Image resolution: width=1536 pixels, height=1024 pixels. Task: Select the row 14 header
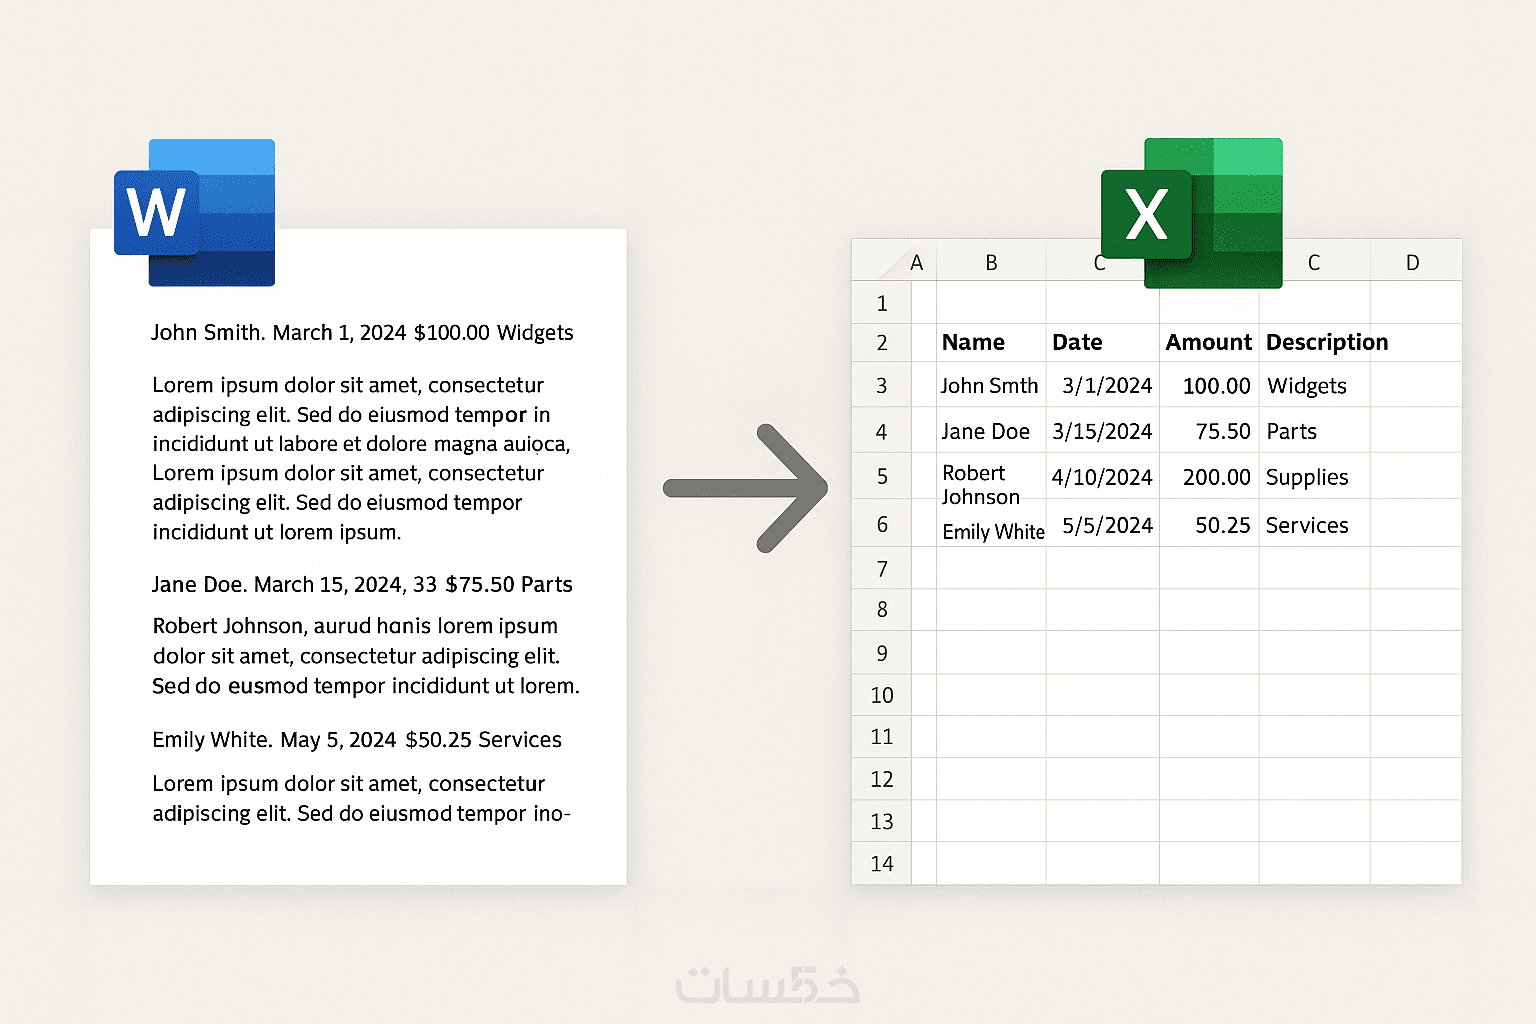point(881,863)
